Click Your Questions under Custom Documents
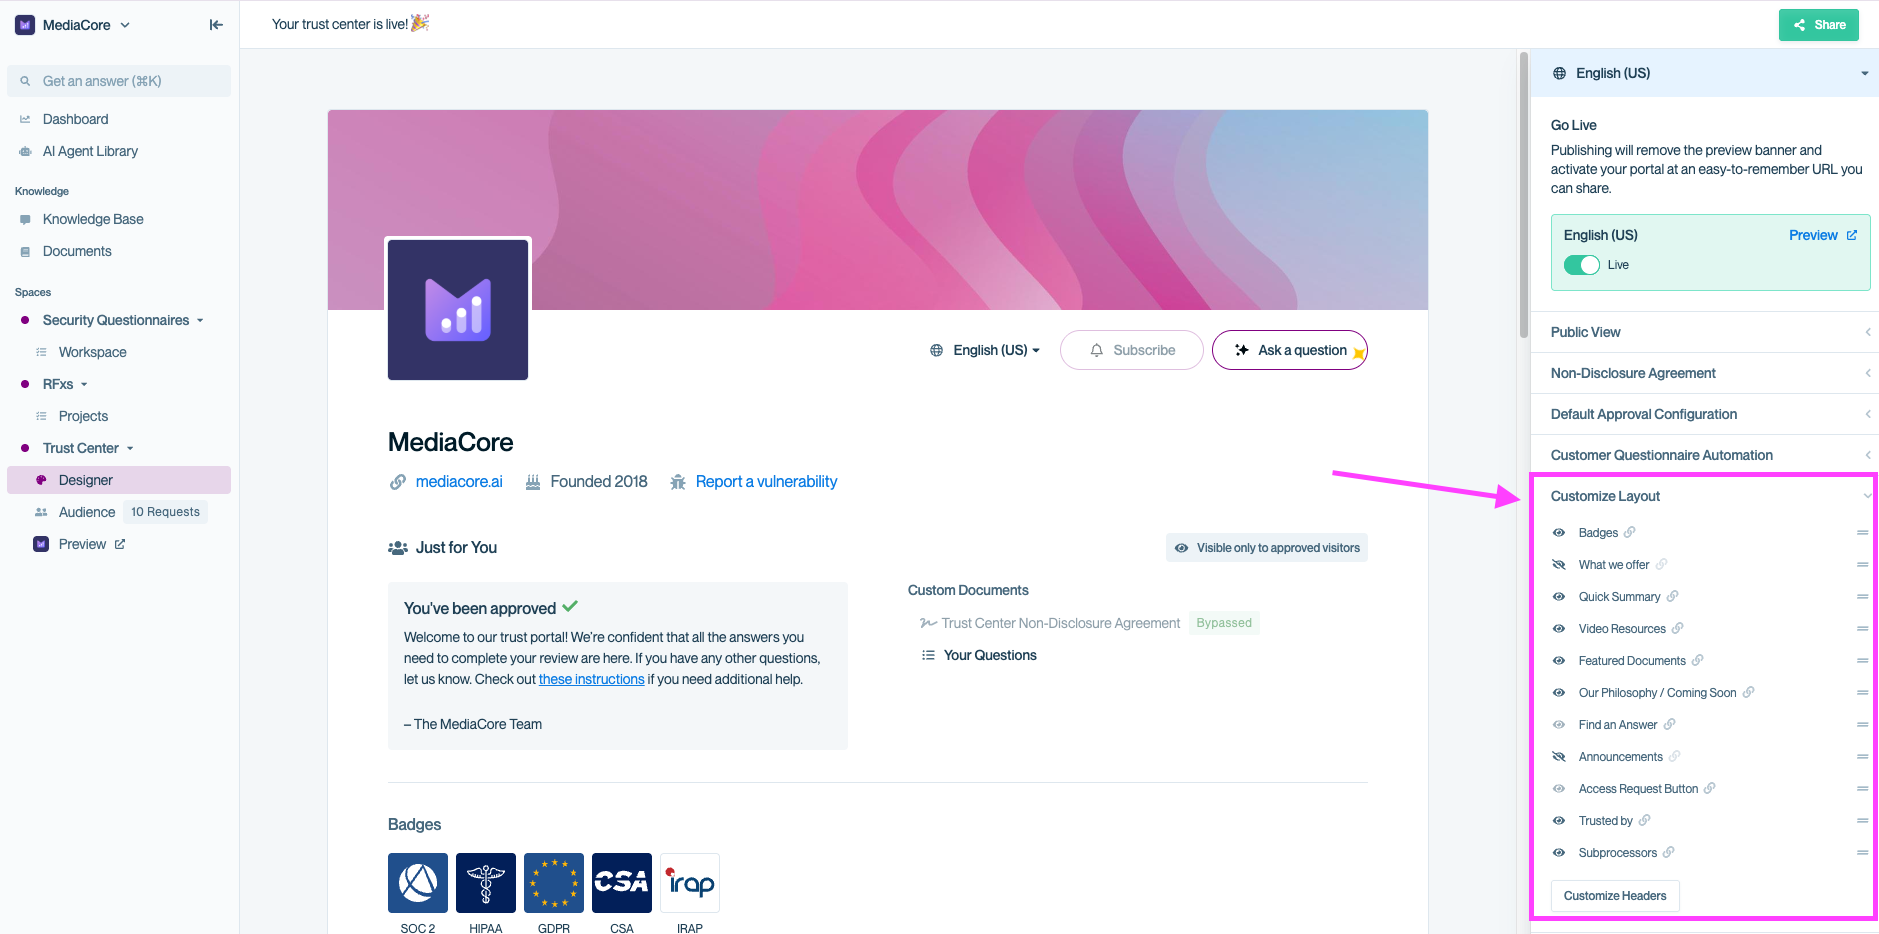 (x=990, y=655)
